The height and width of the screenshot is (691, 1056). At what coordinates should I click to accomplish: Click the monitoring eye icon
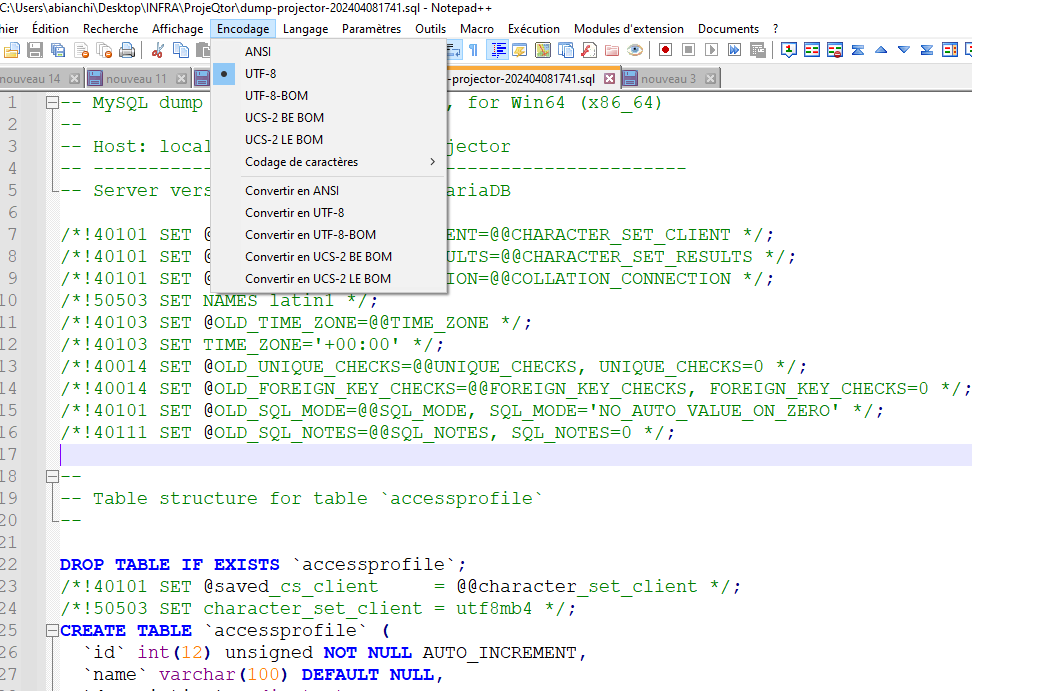click(x=634, y=50)
